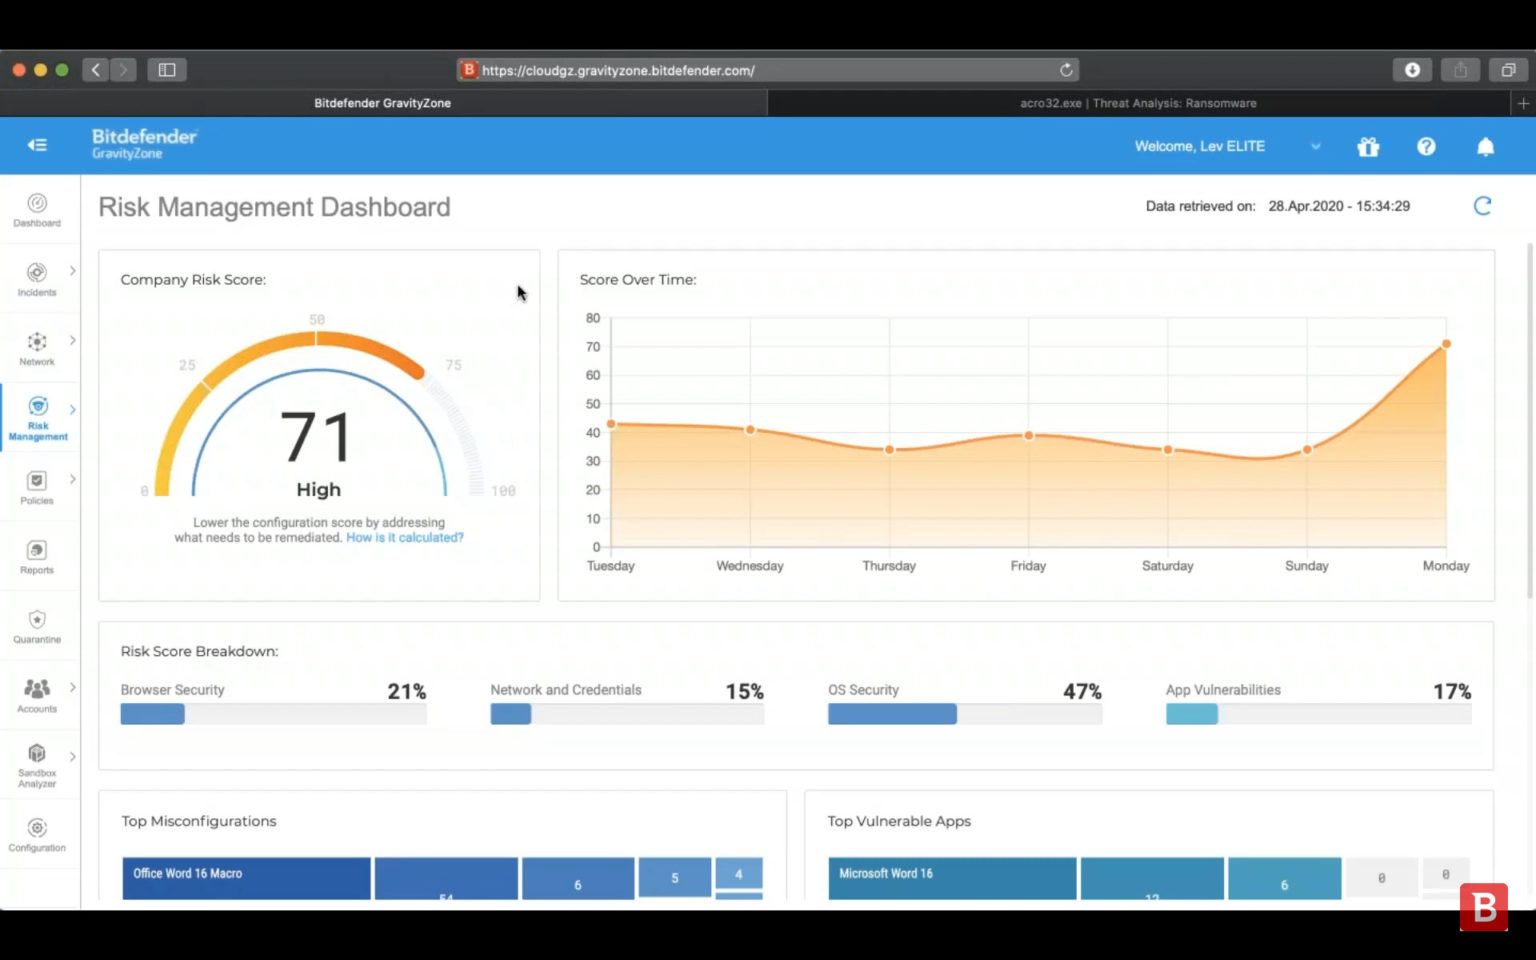Screen dimensions: 1536x960
Task: Select the Reports sidebar icon
Action: (37, 556)
